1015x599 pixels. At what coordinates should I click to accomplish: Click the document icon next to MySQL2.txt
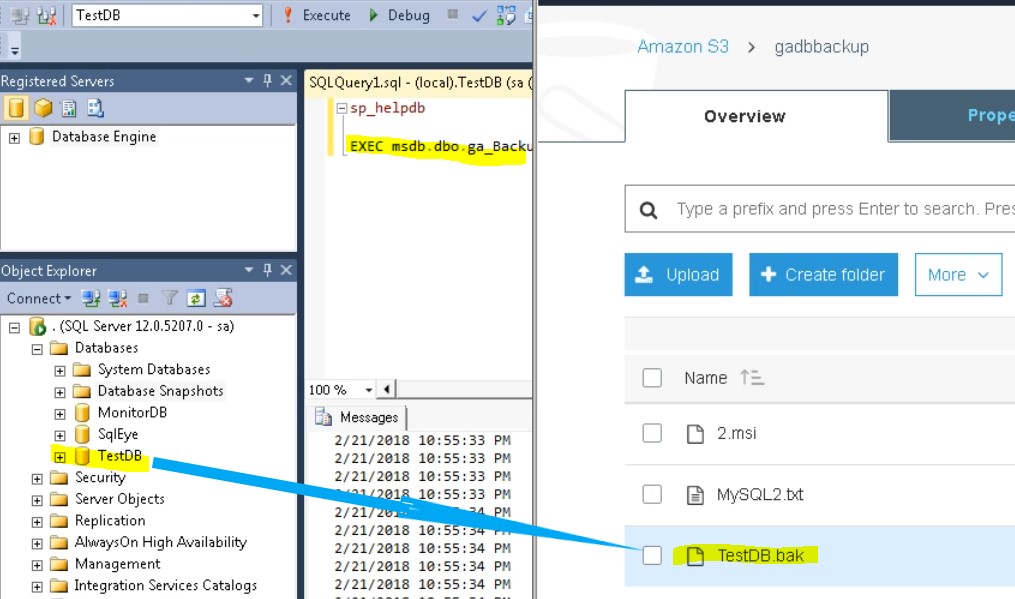pyautogui.click(x=695, y=495)
